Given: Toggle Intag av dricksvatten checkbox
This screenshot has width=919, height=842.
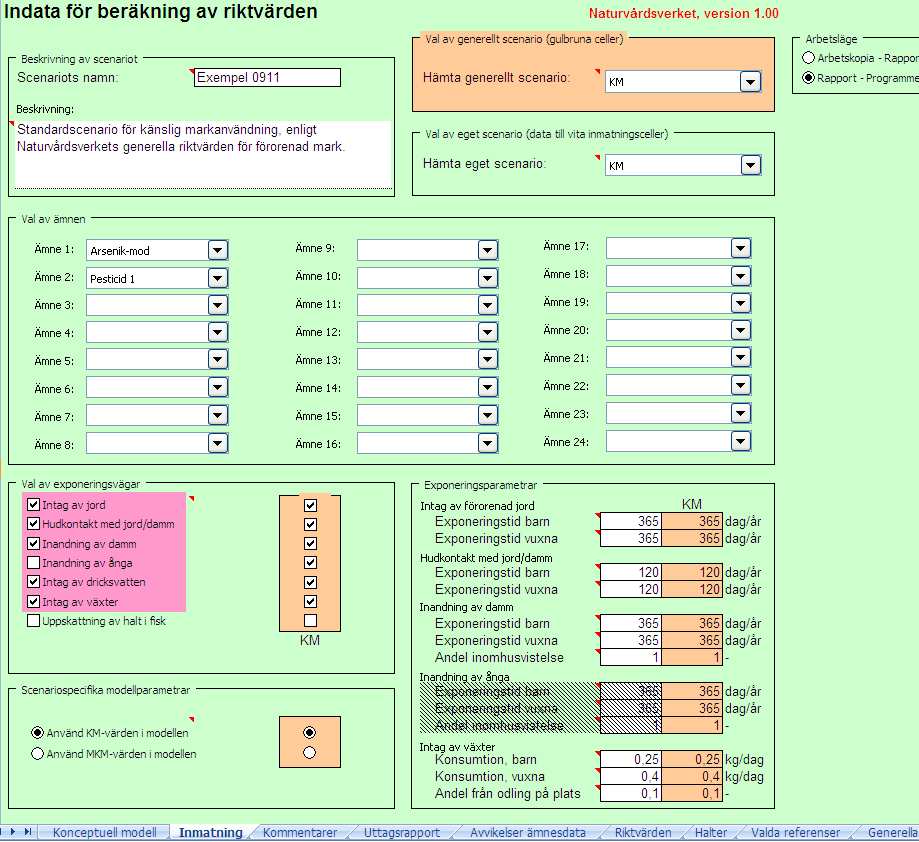Looking at the screenshot, I should [x=33, y=582].
